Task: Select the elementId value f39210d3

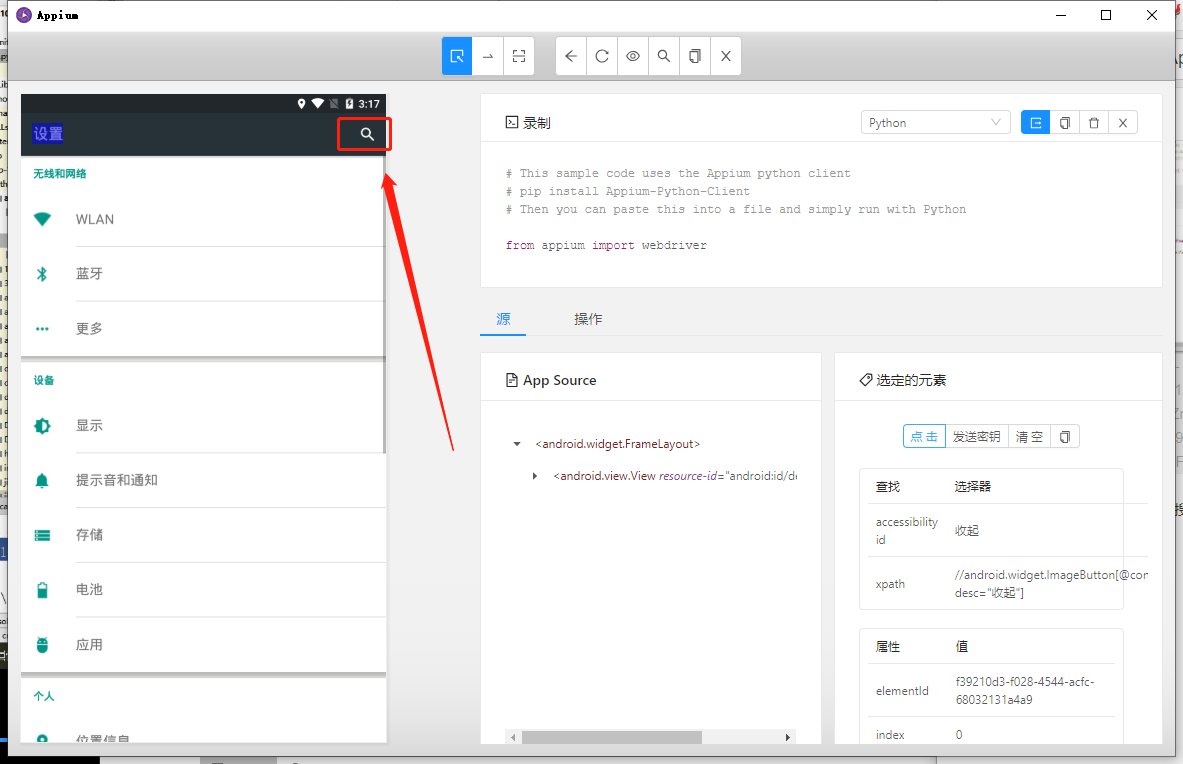Action: pos(1025,691)
